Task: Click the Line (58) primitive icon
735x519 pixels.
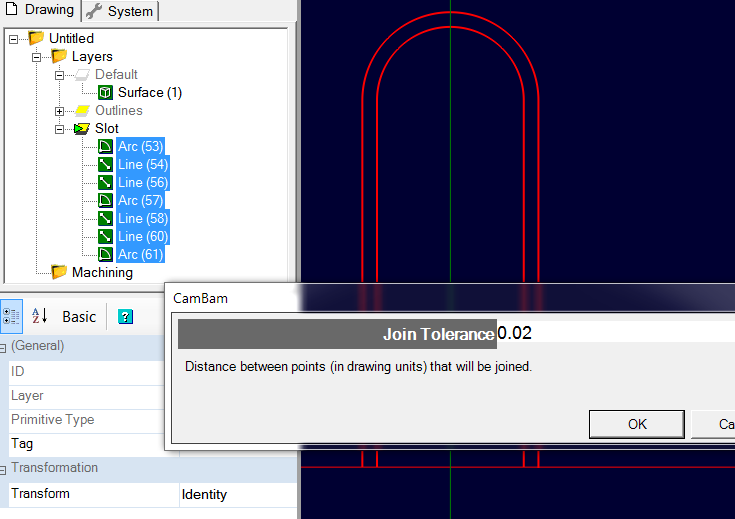Action: pyautogui.click(x=105, y=218)
